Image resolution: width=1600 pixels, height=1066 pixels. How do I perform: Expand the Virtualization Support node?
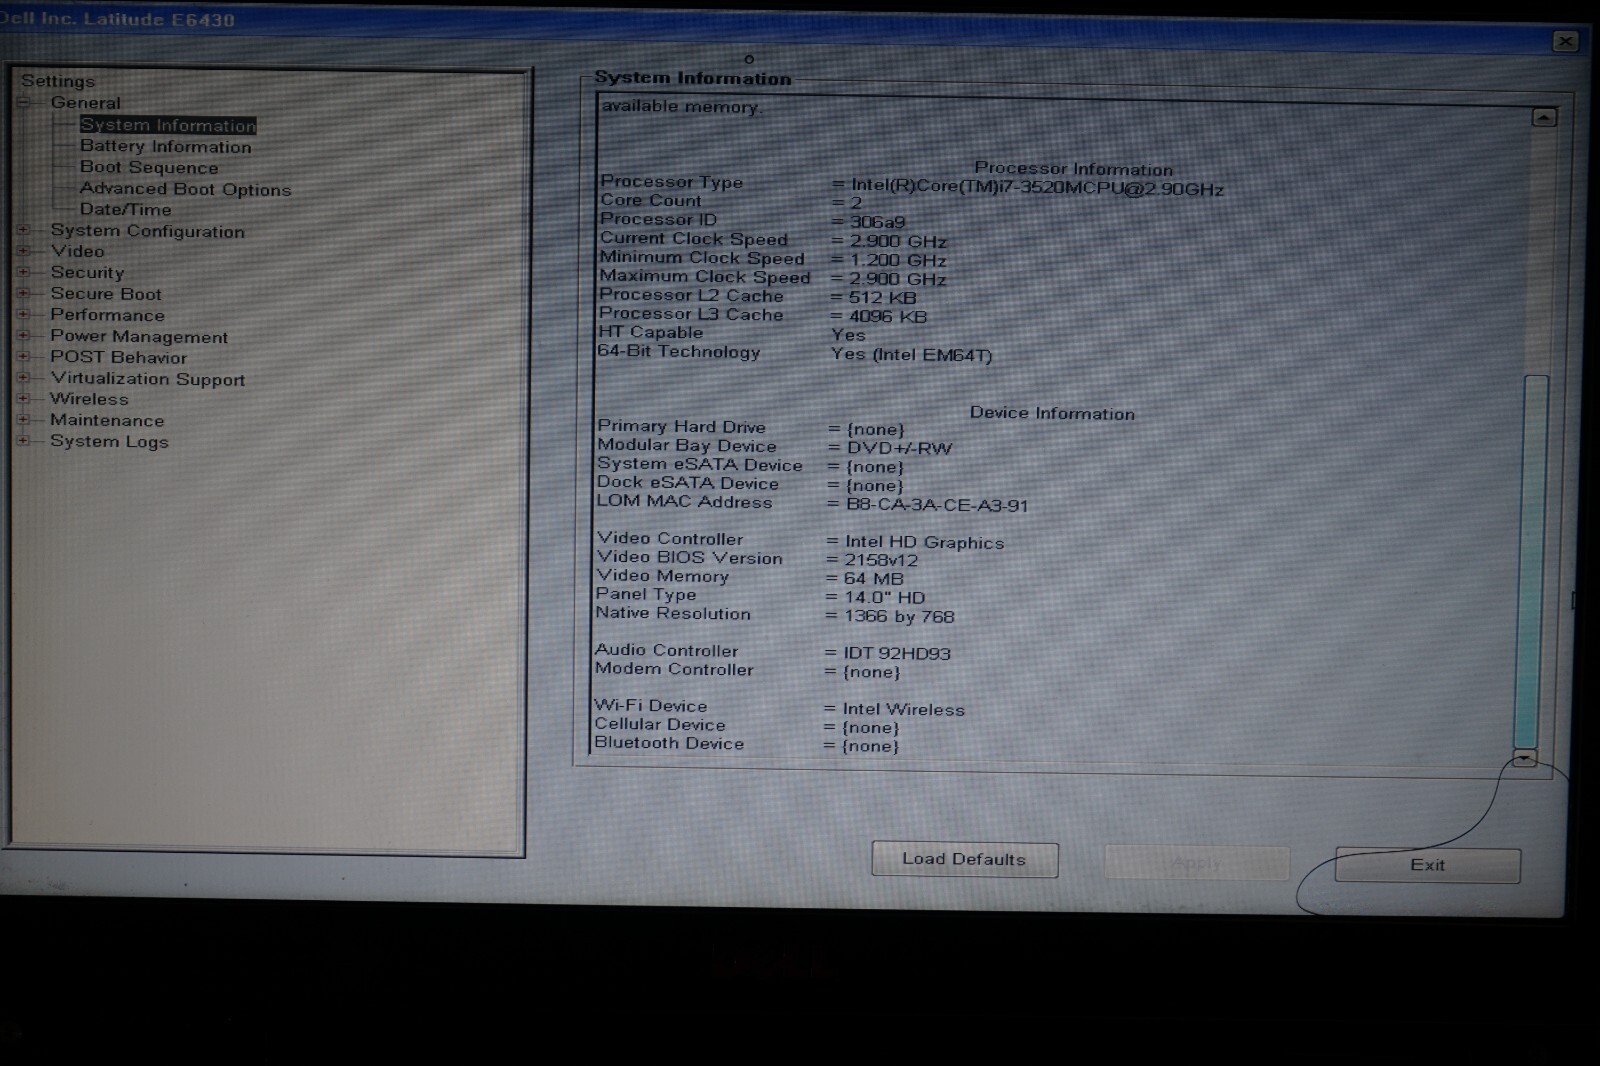[24, 378]
